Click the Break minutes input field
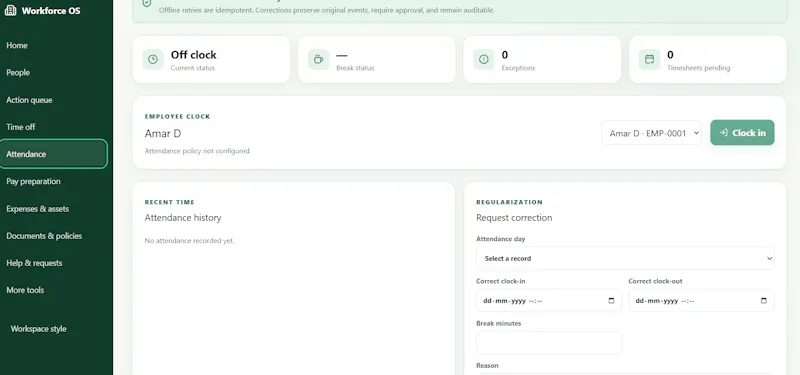 tap(549, 343)
